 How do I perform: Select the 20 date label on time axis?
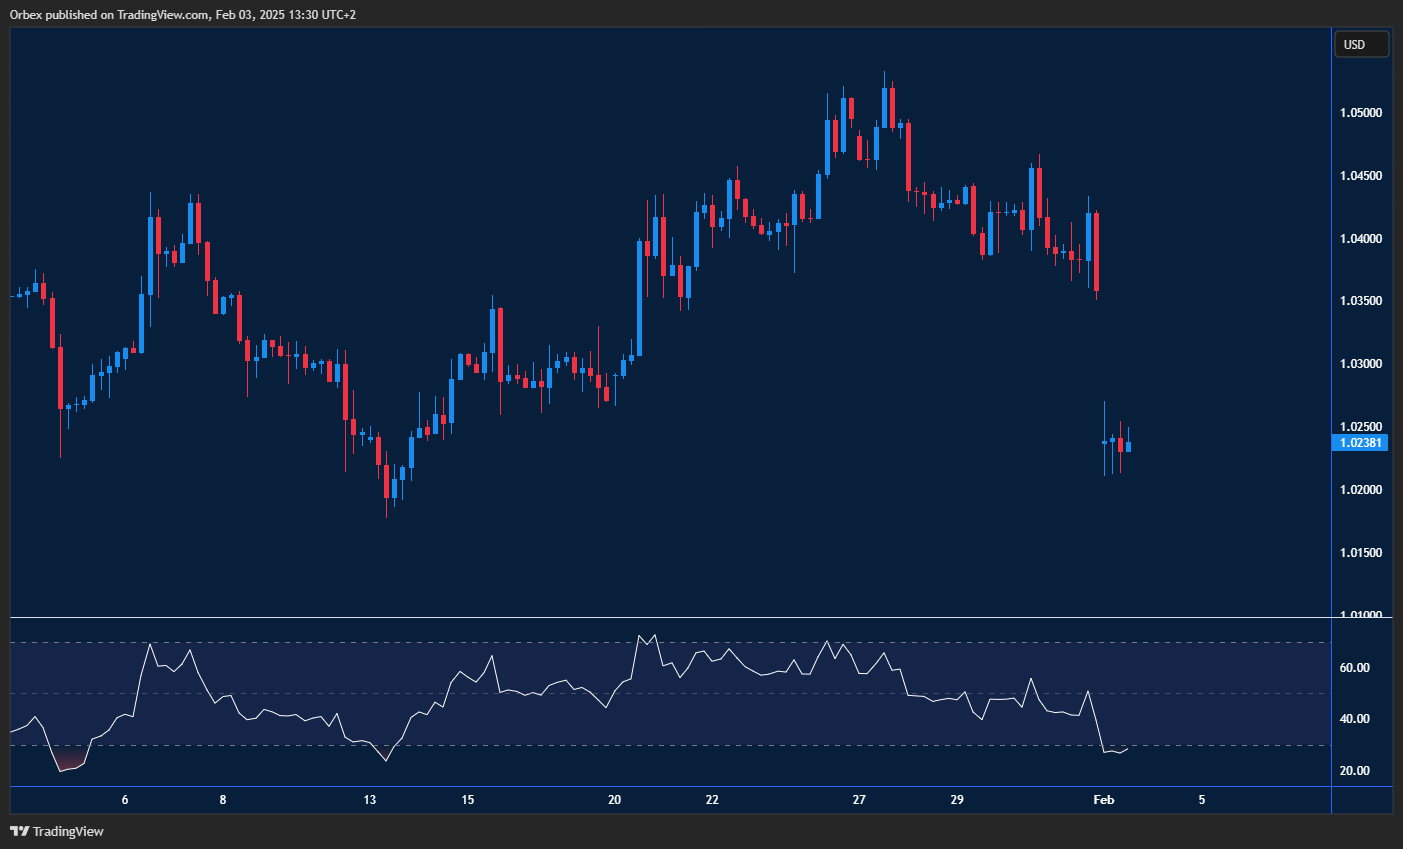(614, 800)
